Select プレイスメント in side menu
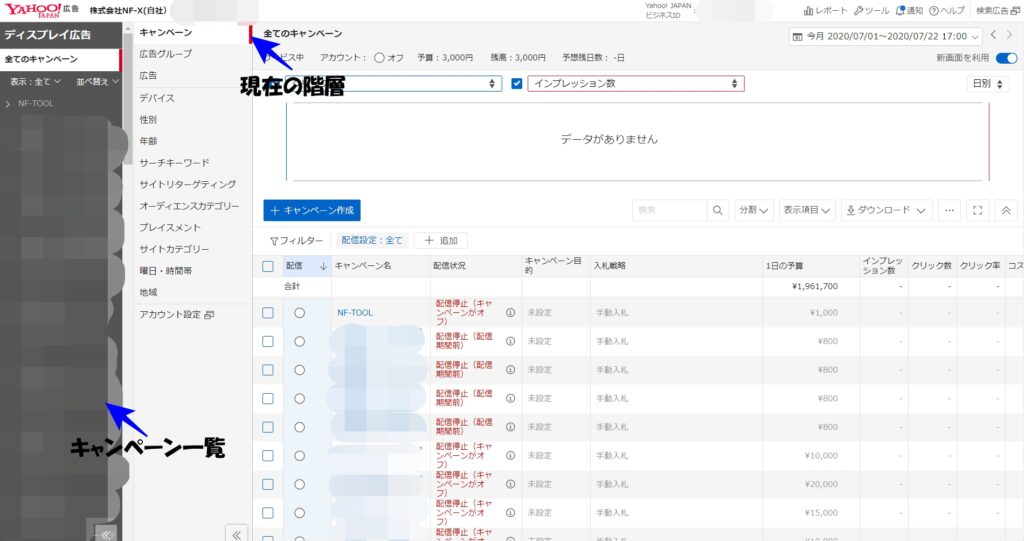Image resolution: width=1024 pixels, height=541 pixels. (170, 227)
